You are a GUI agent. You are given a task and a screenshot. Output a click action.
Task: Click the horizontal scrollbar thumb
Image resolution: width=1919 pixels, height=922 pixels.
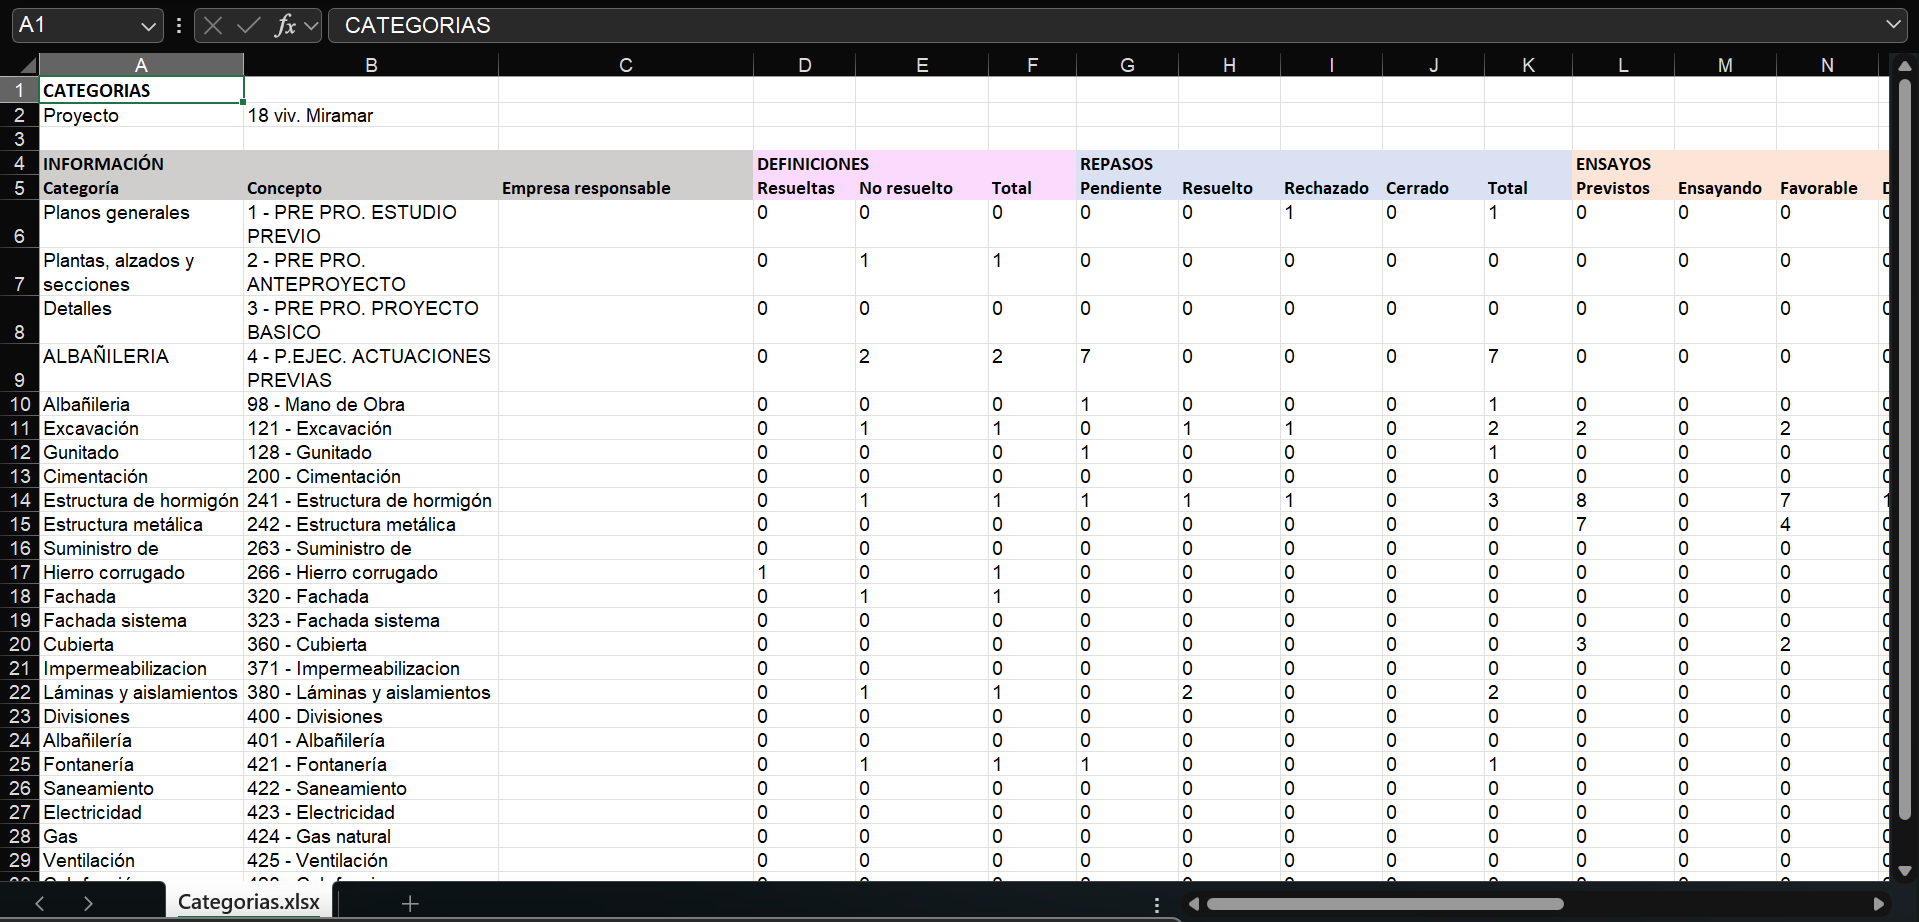click(x=1385, y=904)
